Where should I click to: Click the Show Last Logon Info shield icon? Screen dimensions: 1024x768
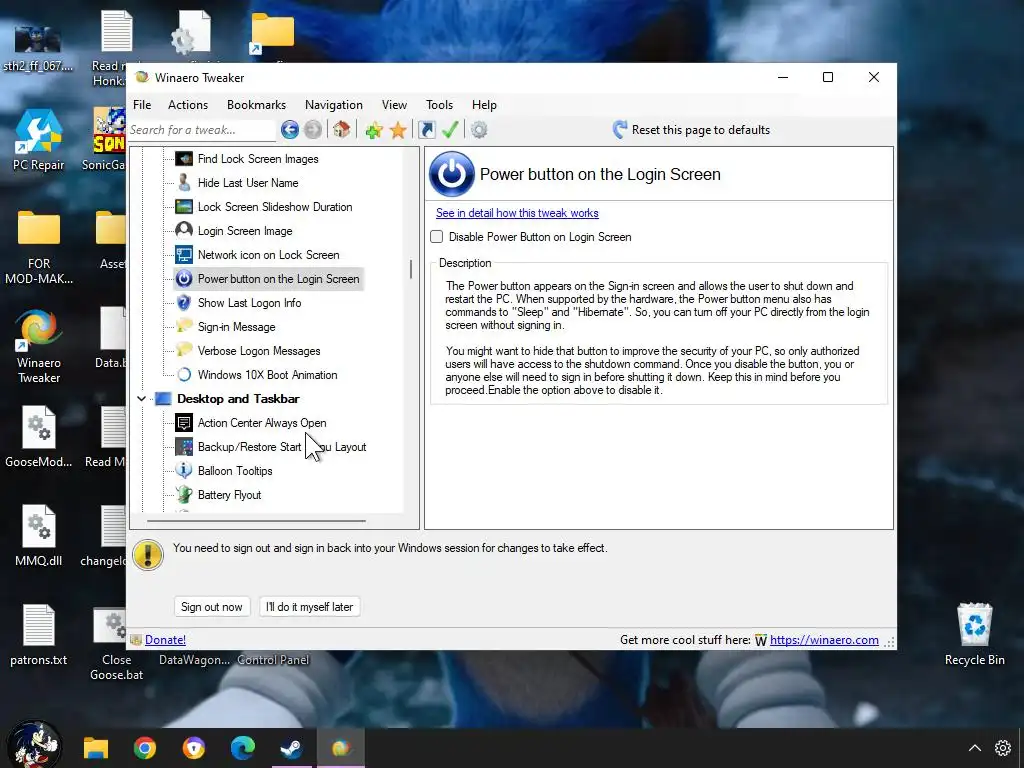(x=184, y=303)
